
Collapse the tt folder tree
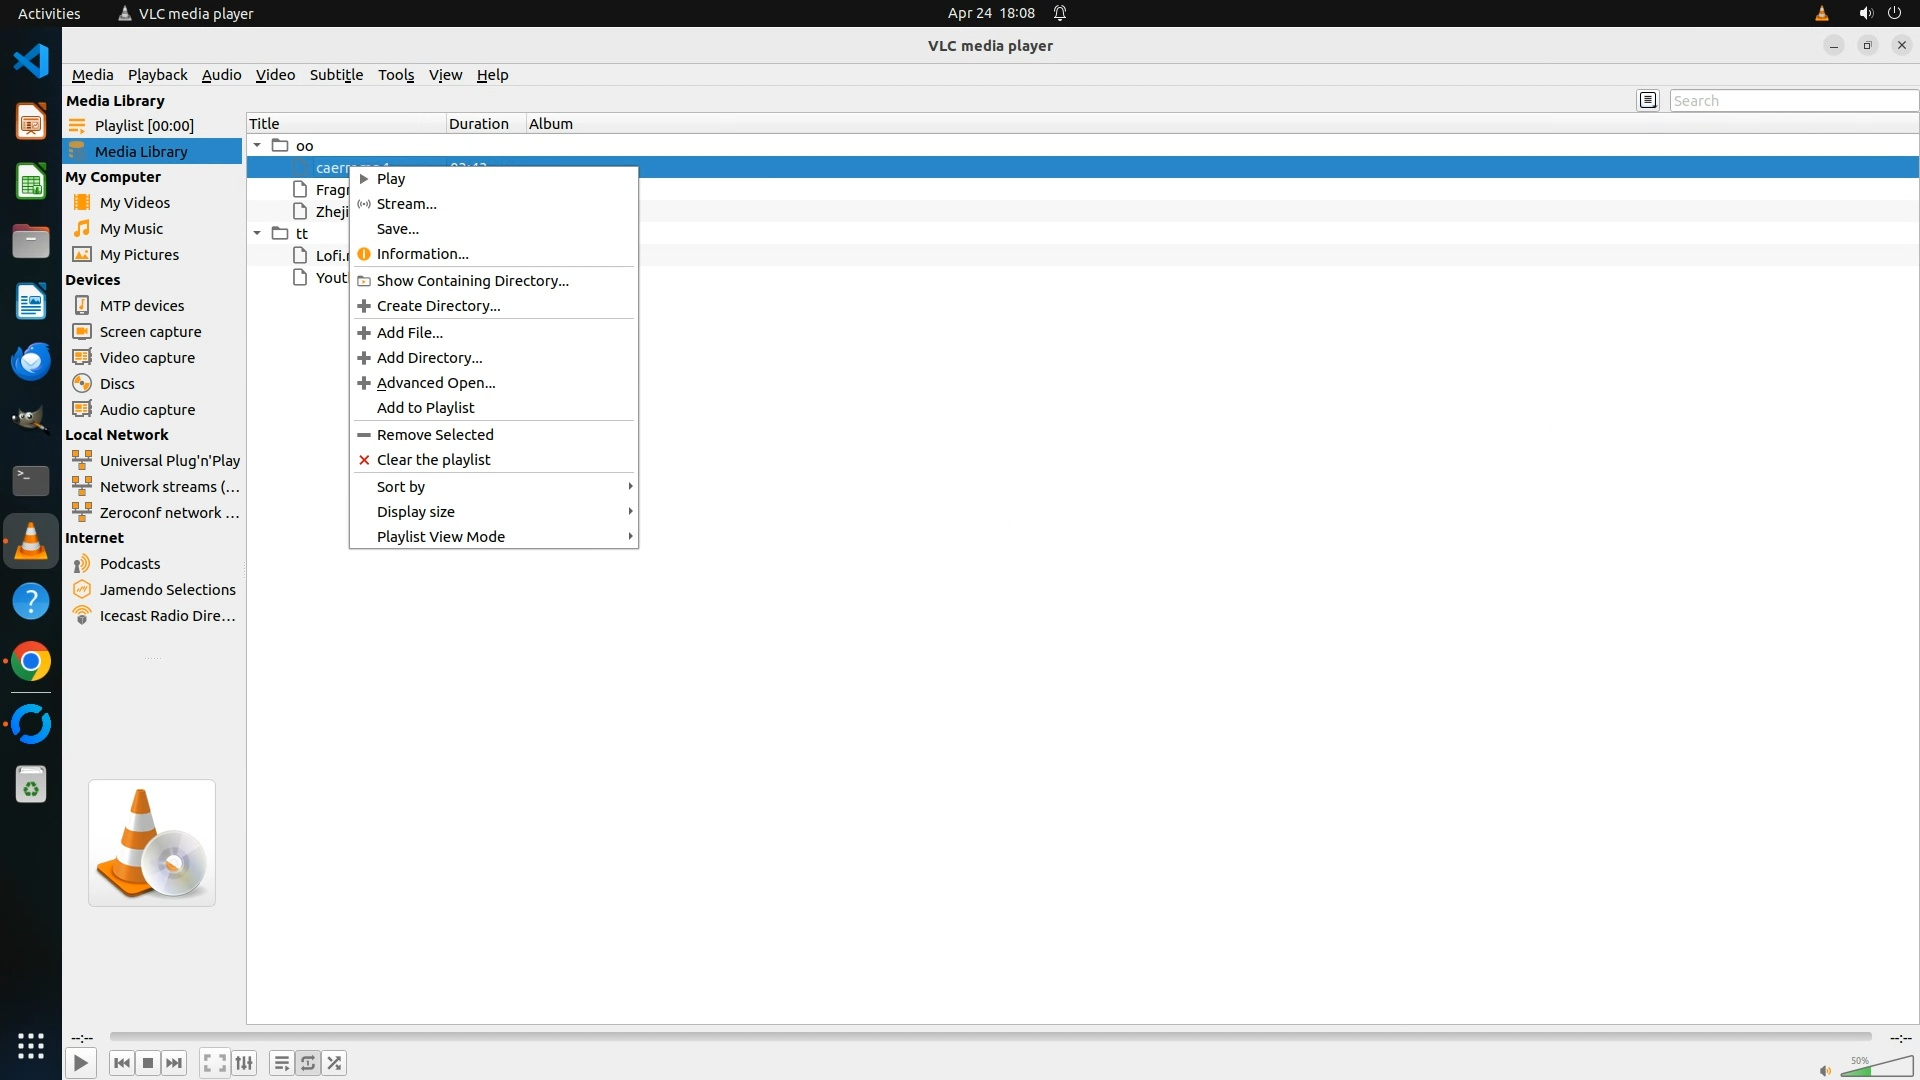tap(257, 234)
